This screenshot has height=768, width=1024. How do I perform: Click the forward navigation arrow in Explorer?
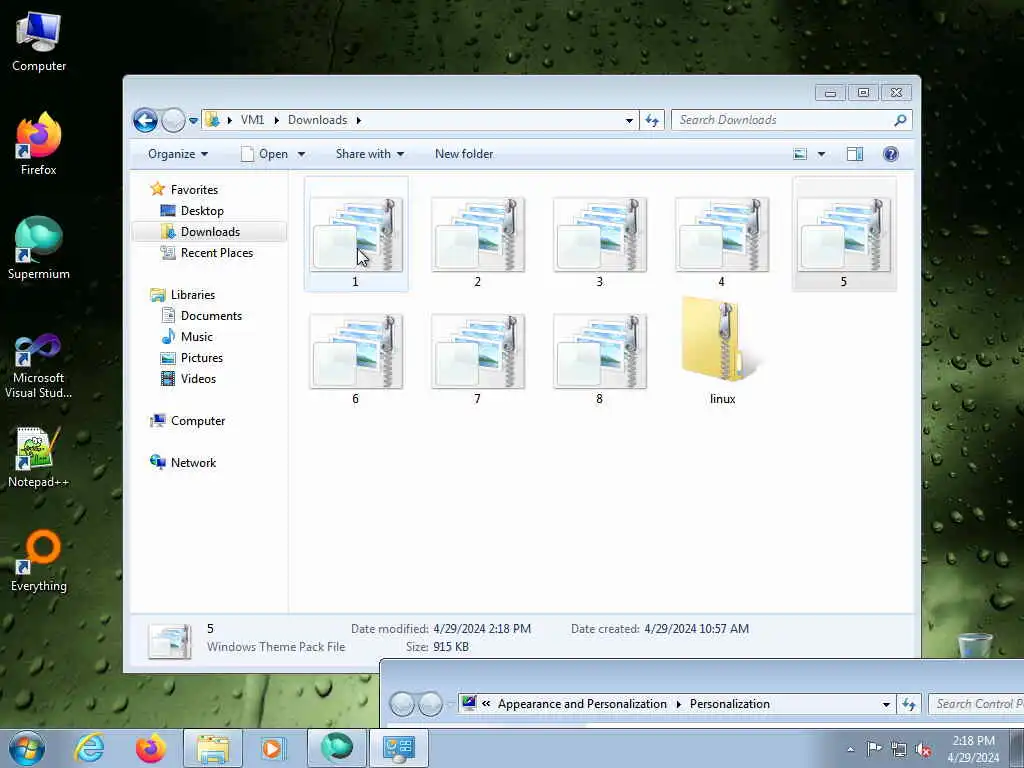(173, 120)
